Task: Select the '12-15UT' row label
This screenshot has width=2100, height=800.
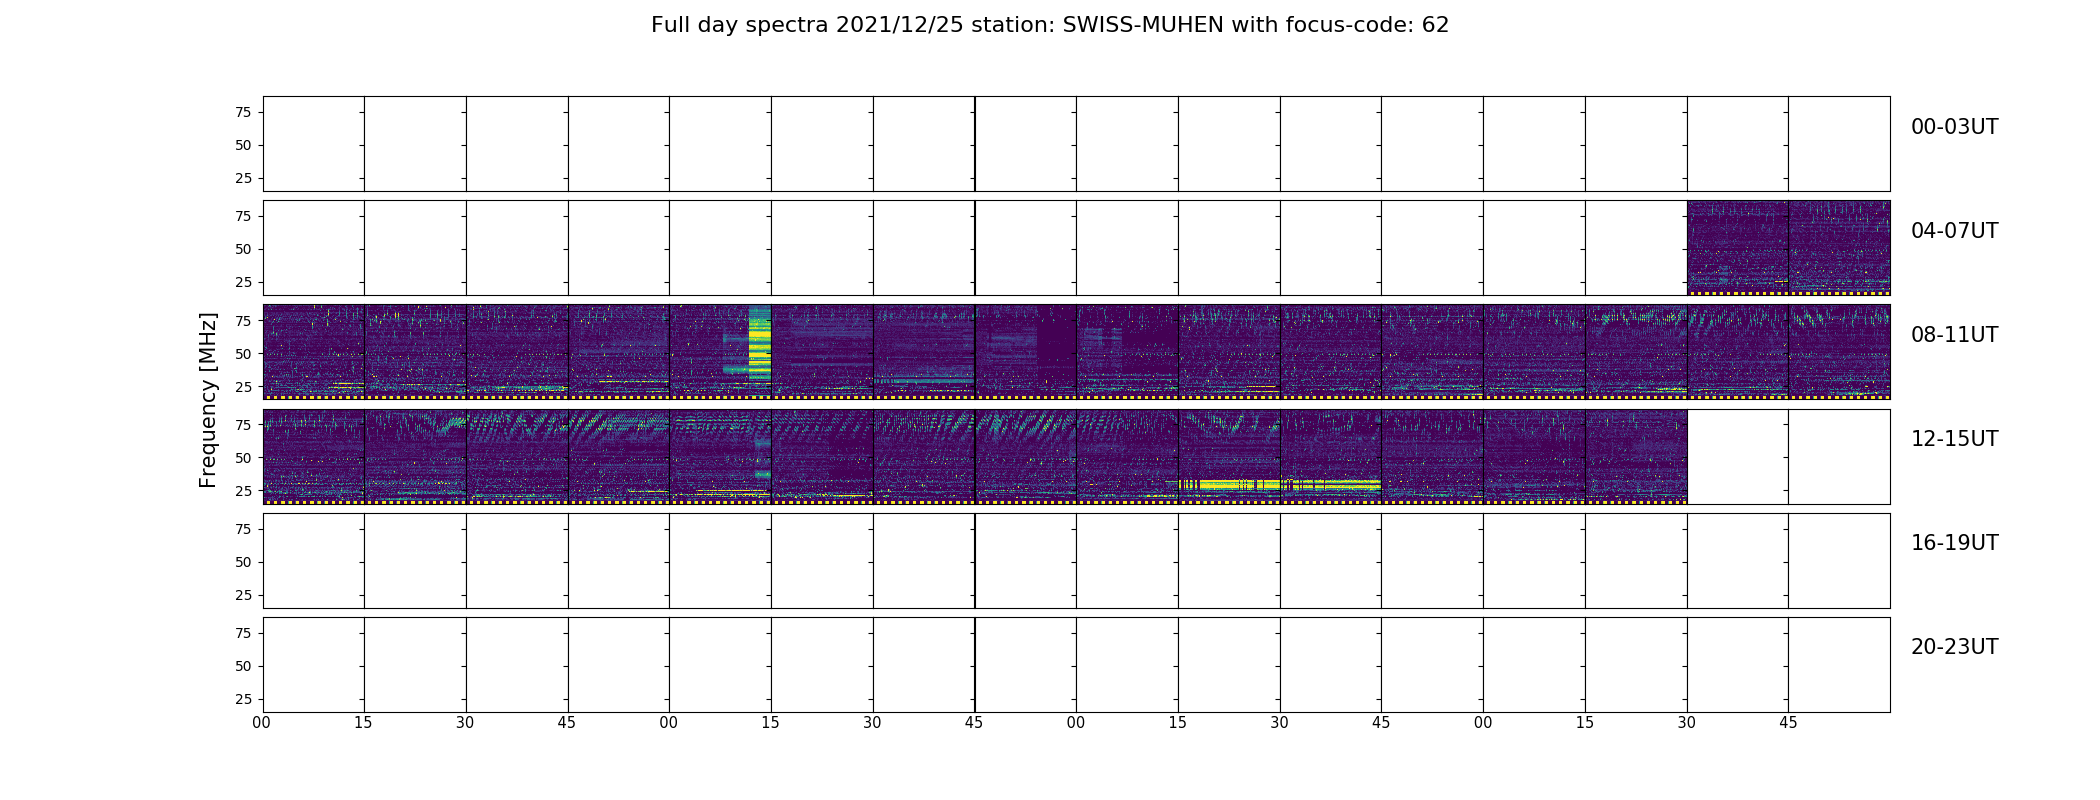Action: (1954, 439)
